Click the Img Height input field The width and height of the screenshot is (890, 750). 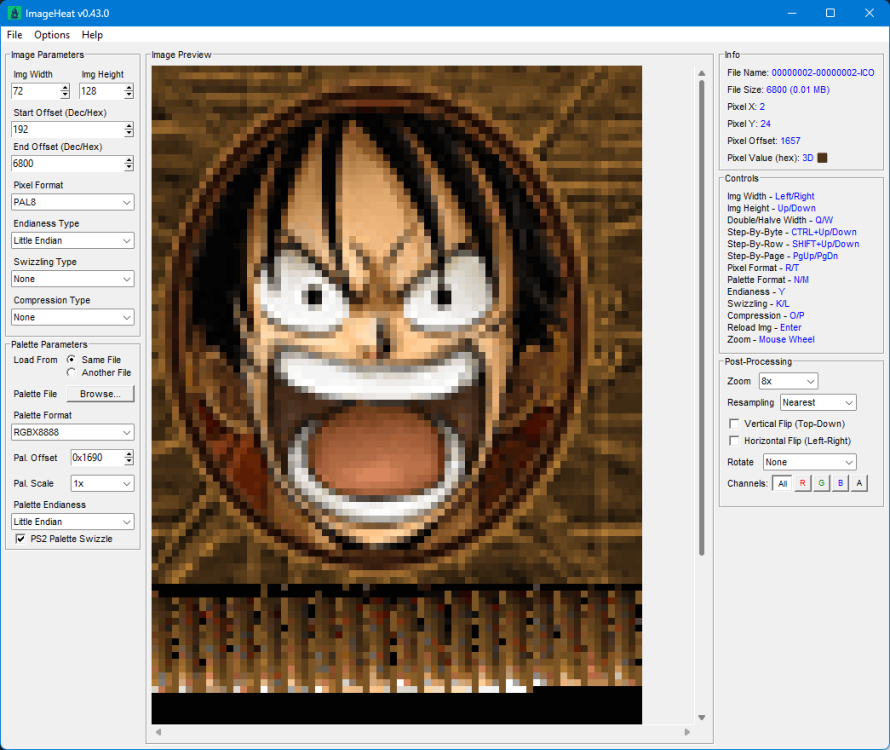(102, 91)
